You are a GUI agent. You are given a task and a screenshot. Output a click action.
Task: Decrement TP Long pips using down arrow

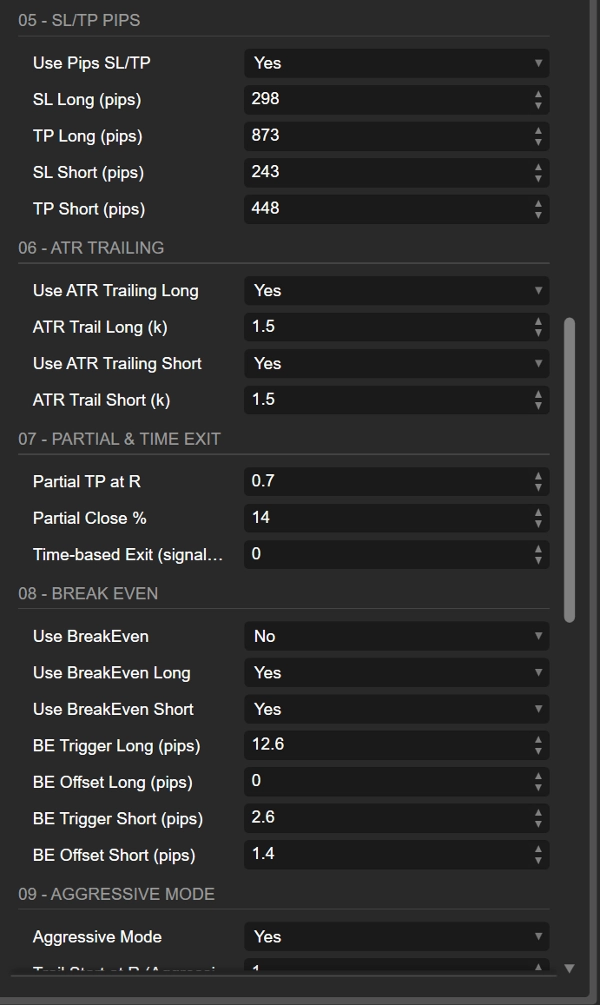tap(536, 141)
